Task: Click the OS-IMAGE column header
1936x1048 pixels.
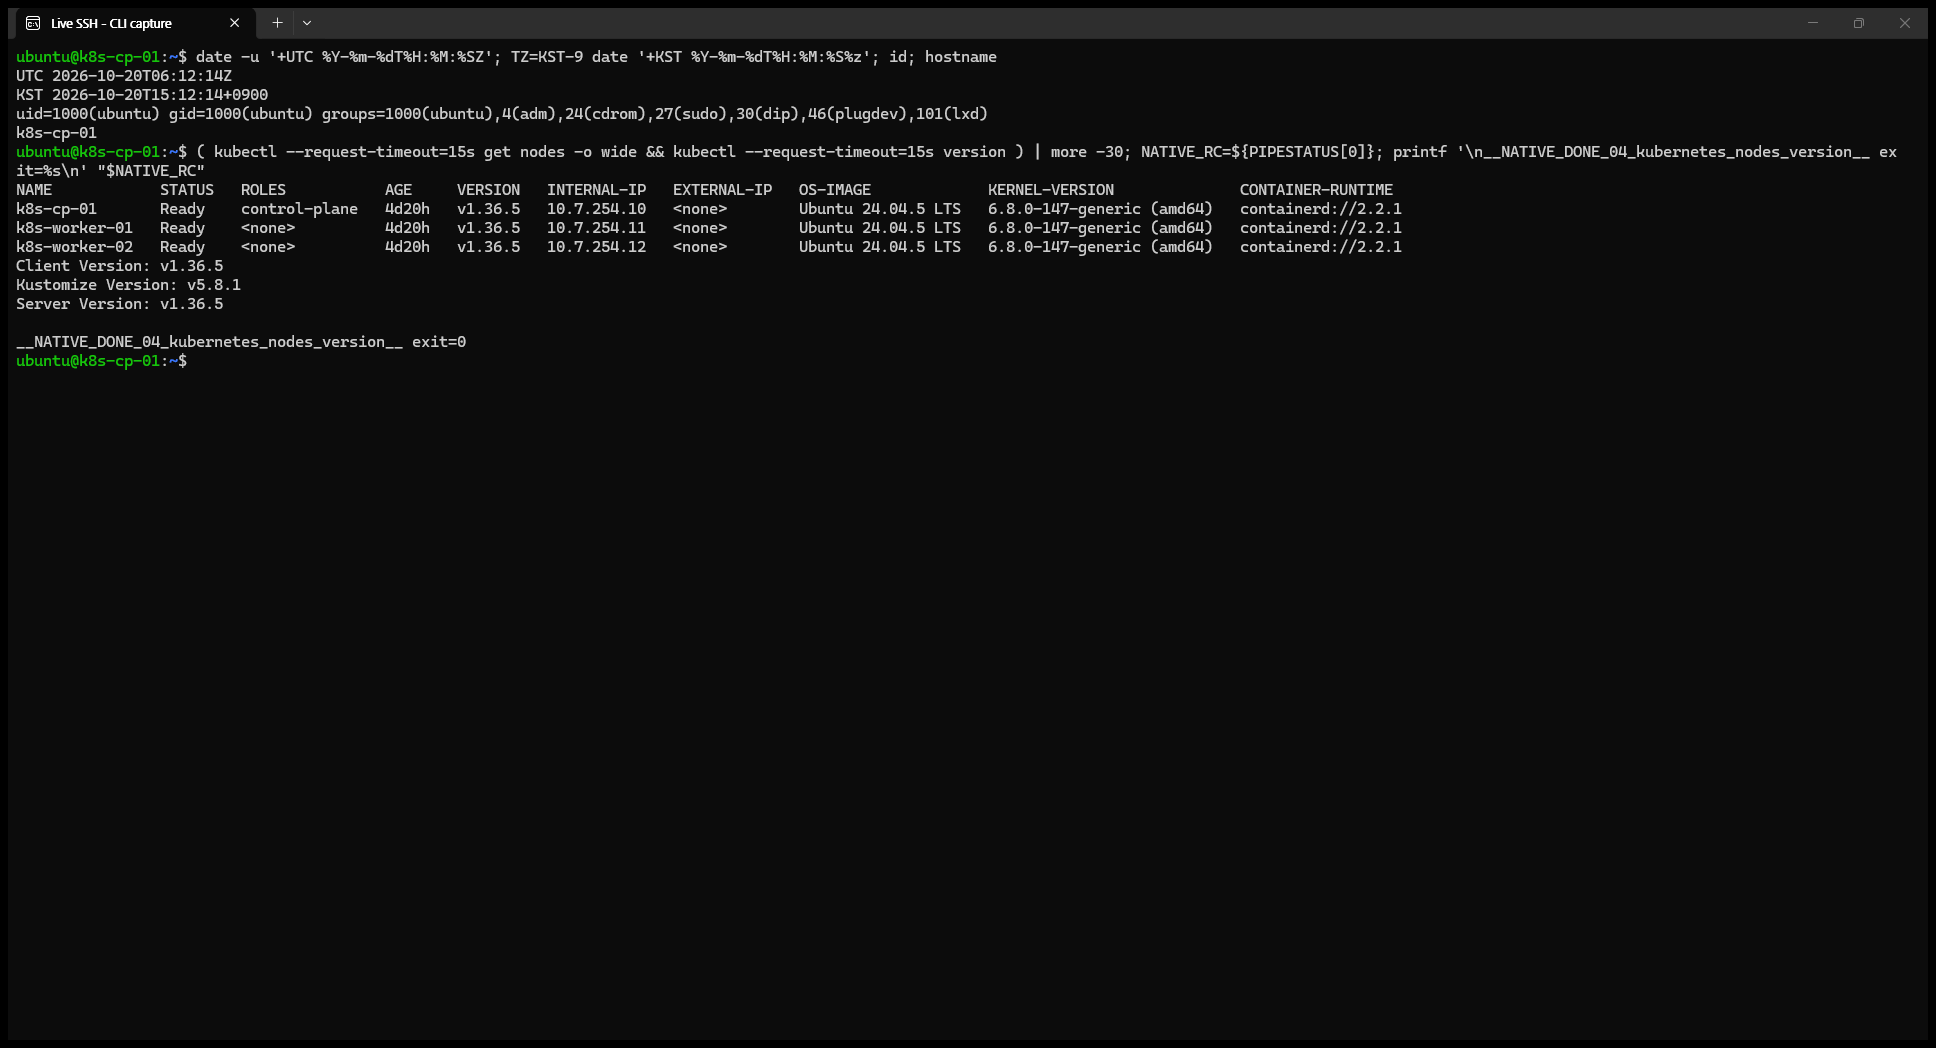Action: 835,190
